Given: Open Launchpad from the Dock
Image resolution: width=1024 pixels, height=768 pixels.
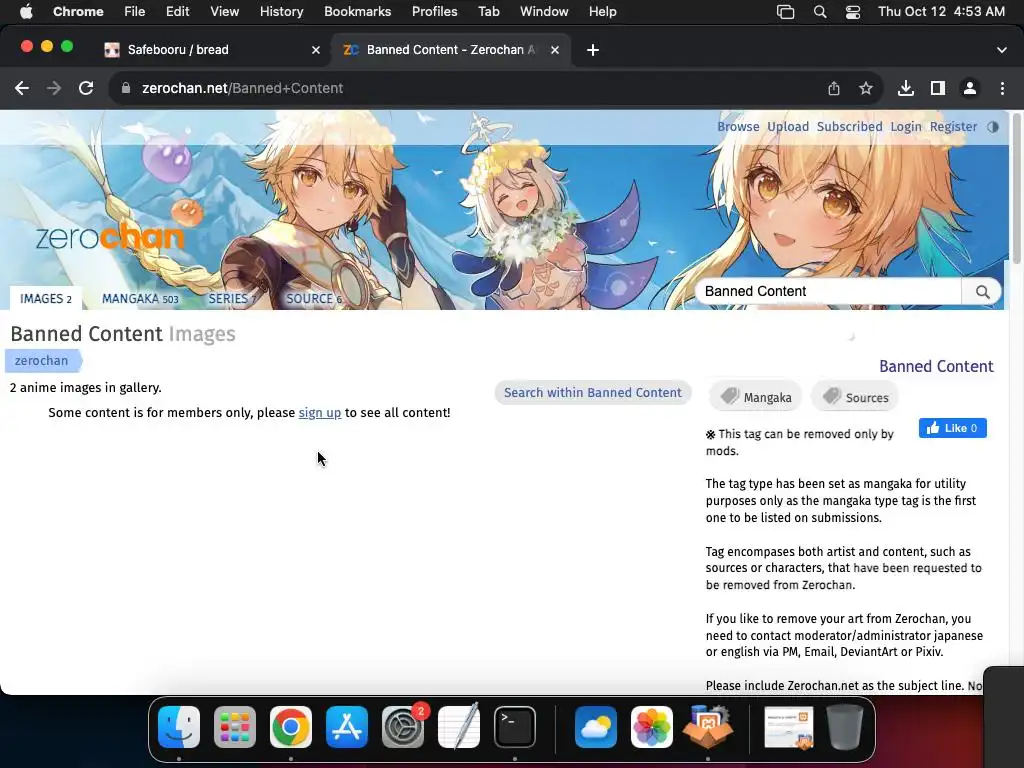Looking at the screenshot, I should [235, 727].
